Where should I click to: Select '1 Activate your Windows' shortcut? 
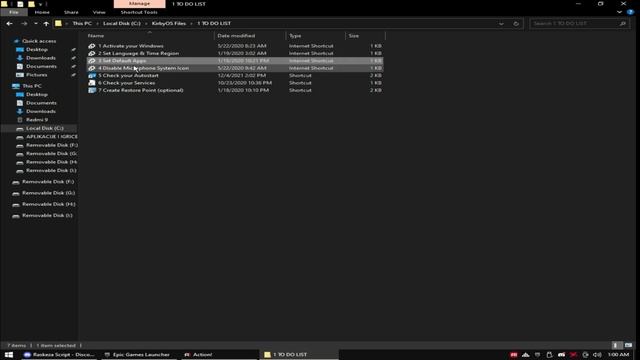[235, 46]
